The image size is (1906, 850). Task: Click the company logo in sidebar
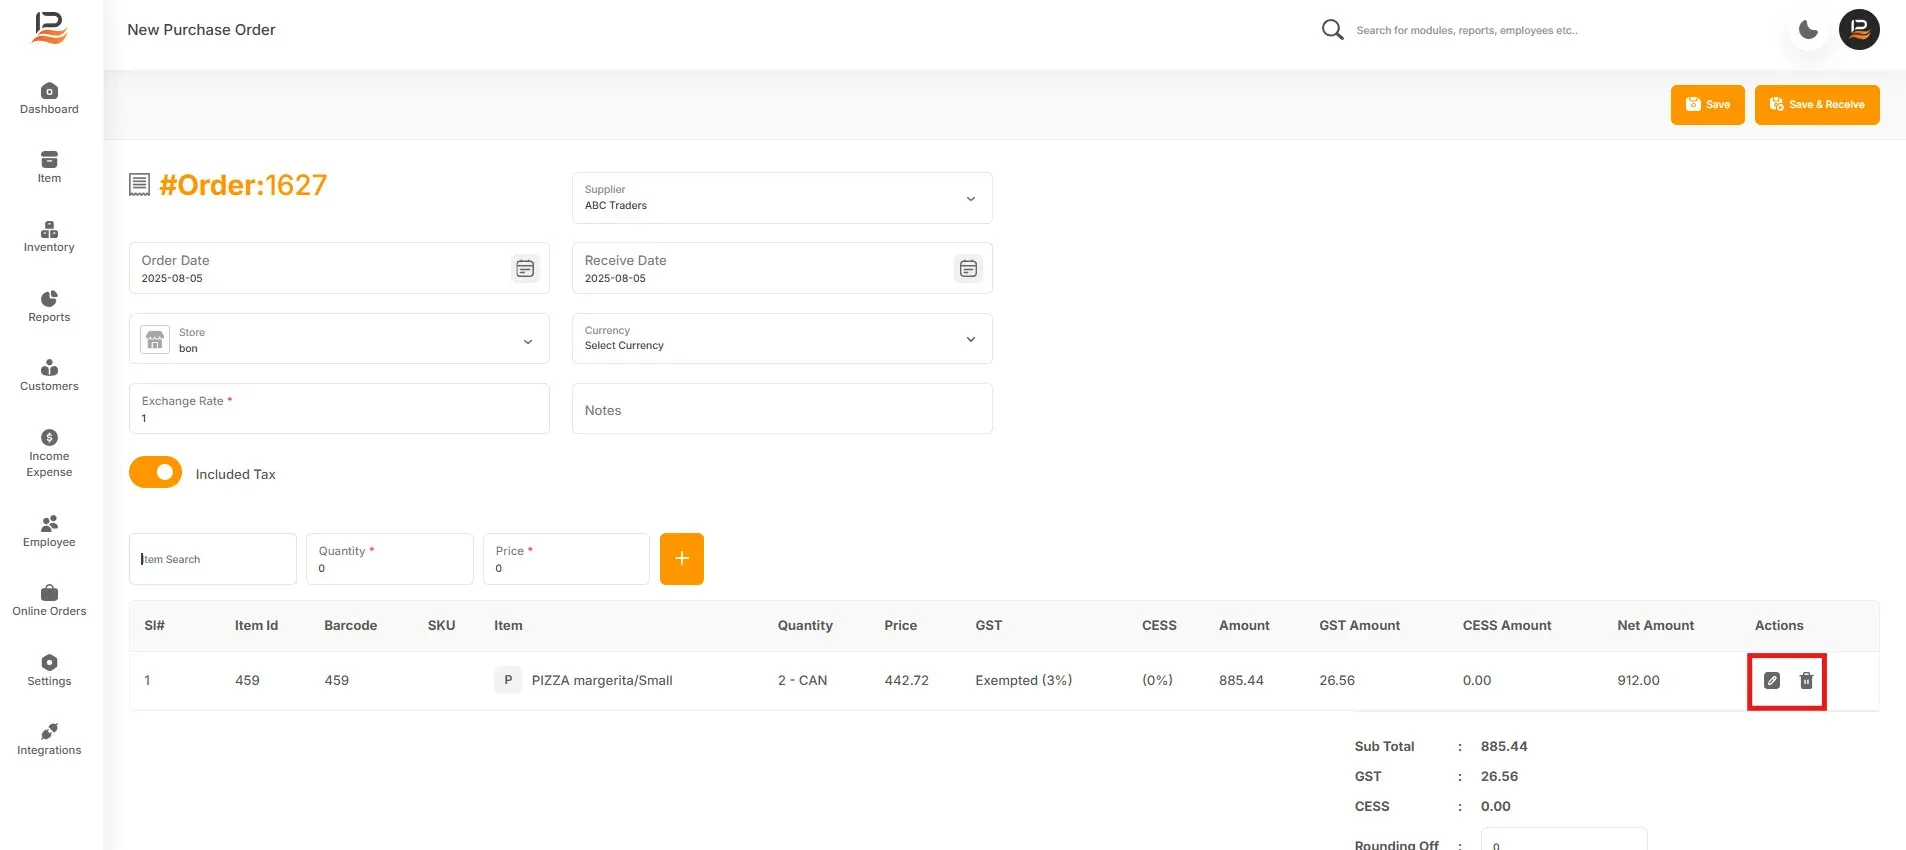[x=49, y=28]
